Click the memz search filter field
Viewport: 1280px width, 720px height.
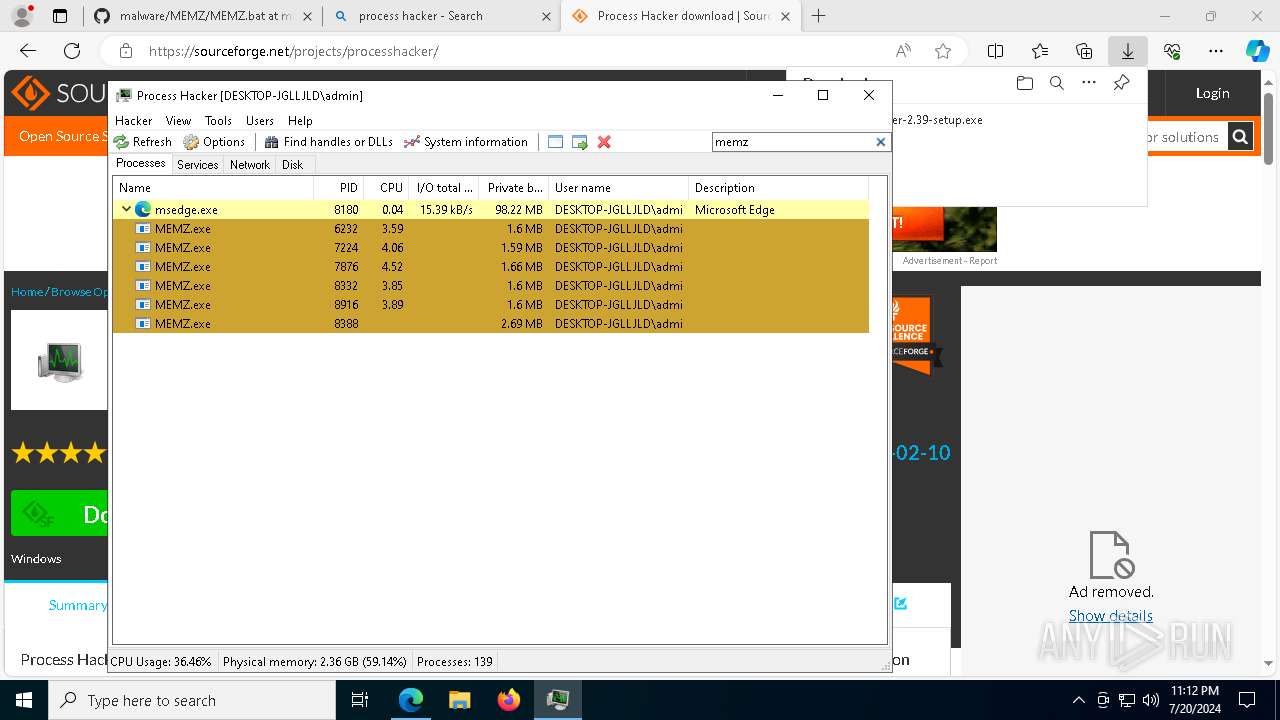pyautogui.click(x=793, y=142)
